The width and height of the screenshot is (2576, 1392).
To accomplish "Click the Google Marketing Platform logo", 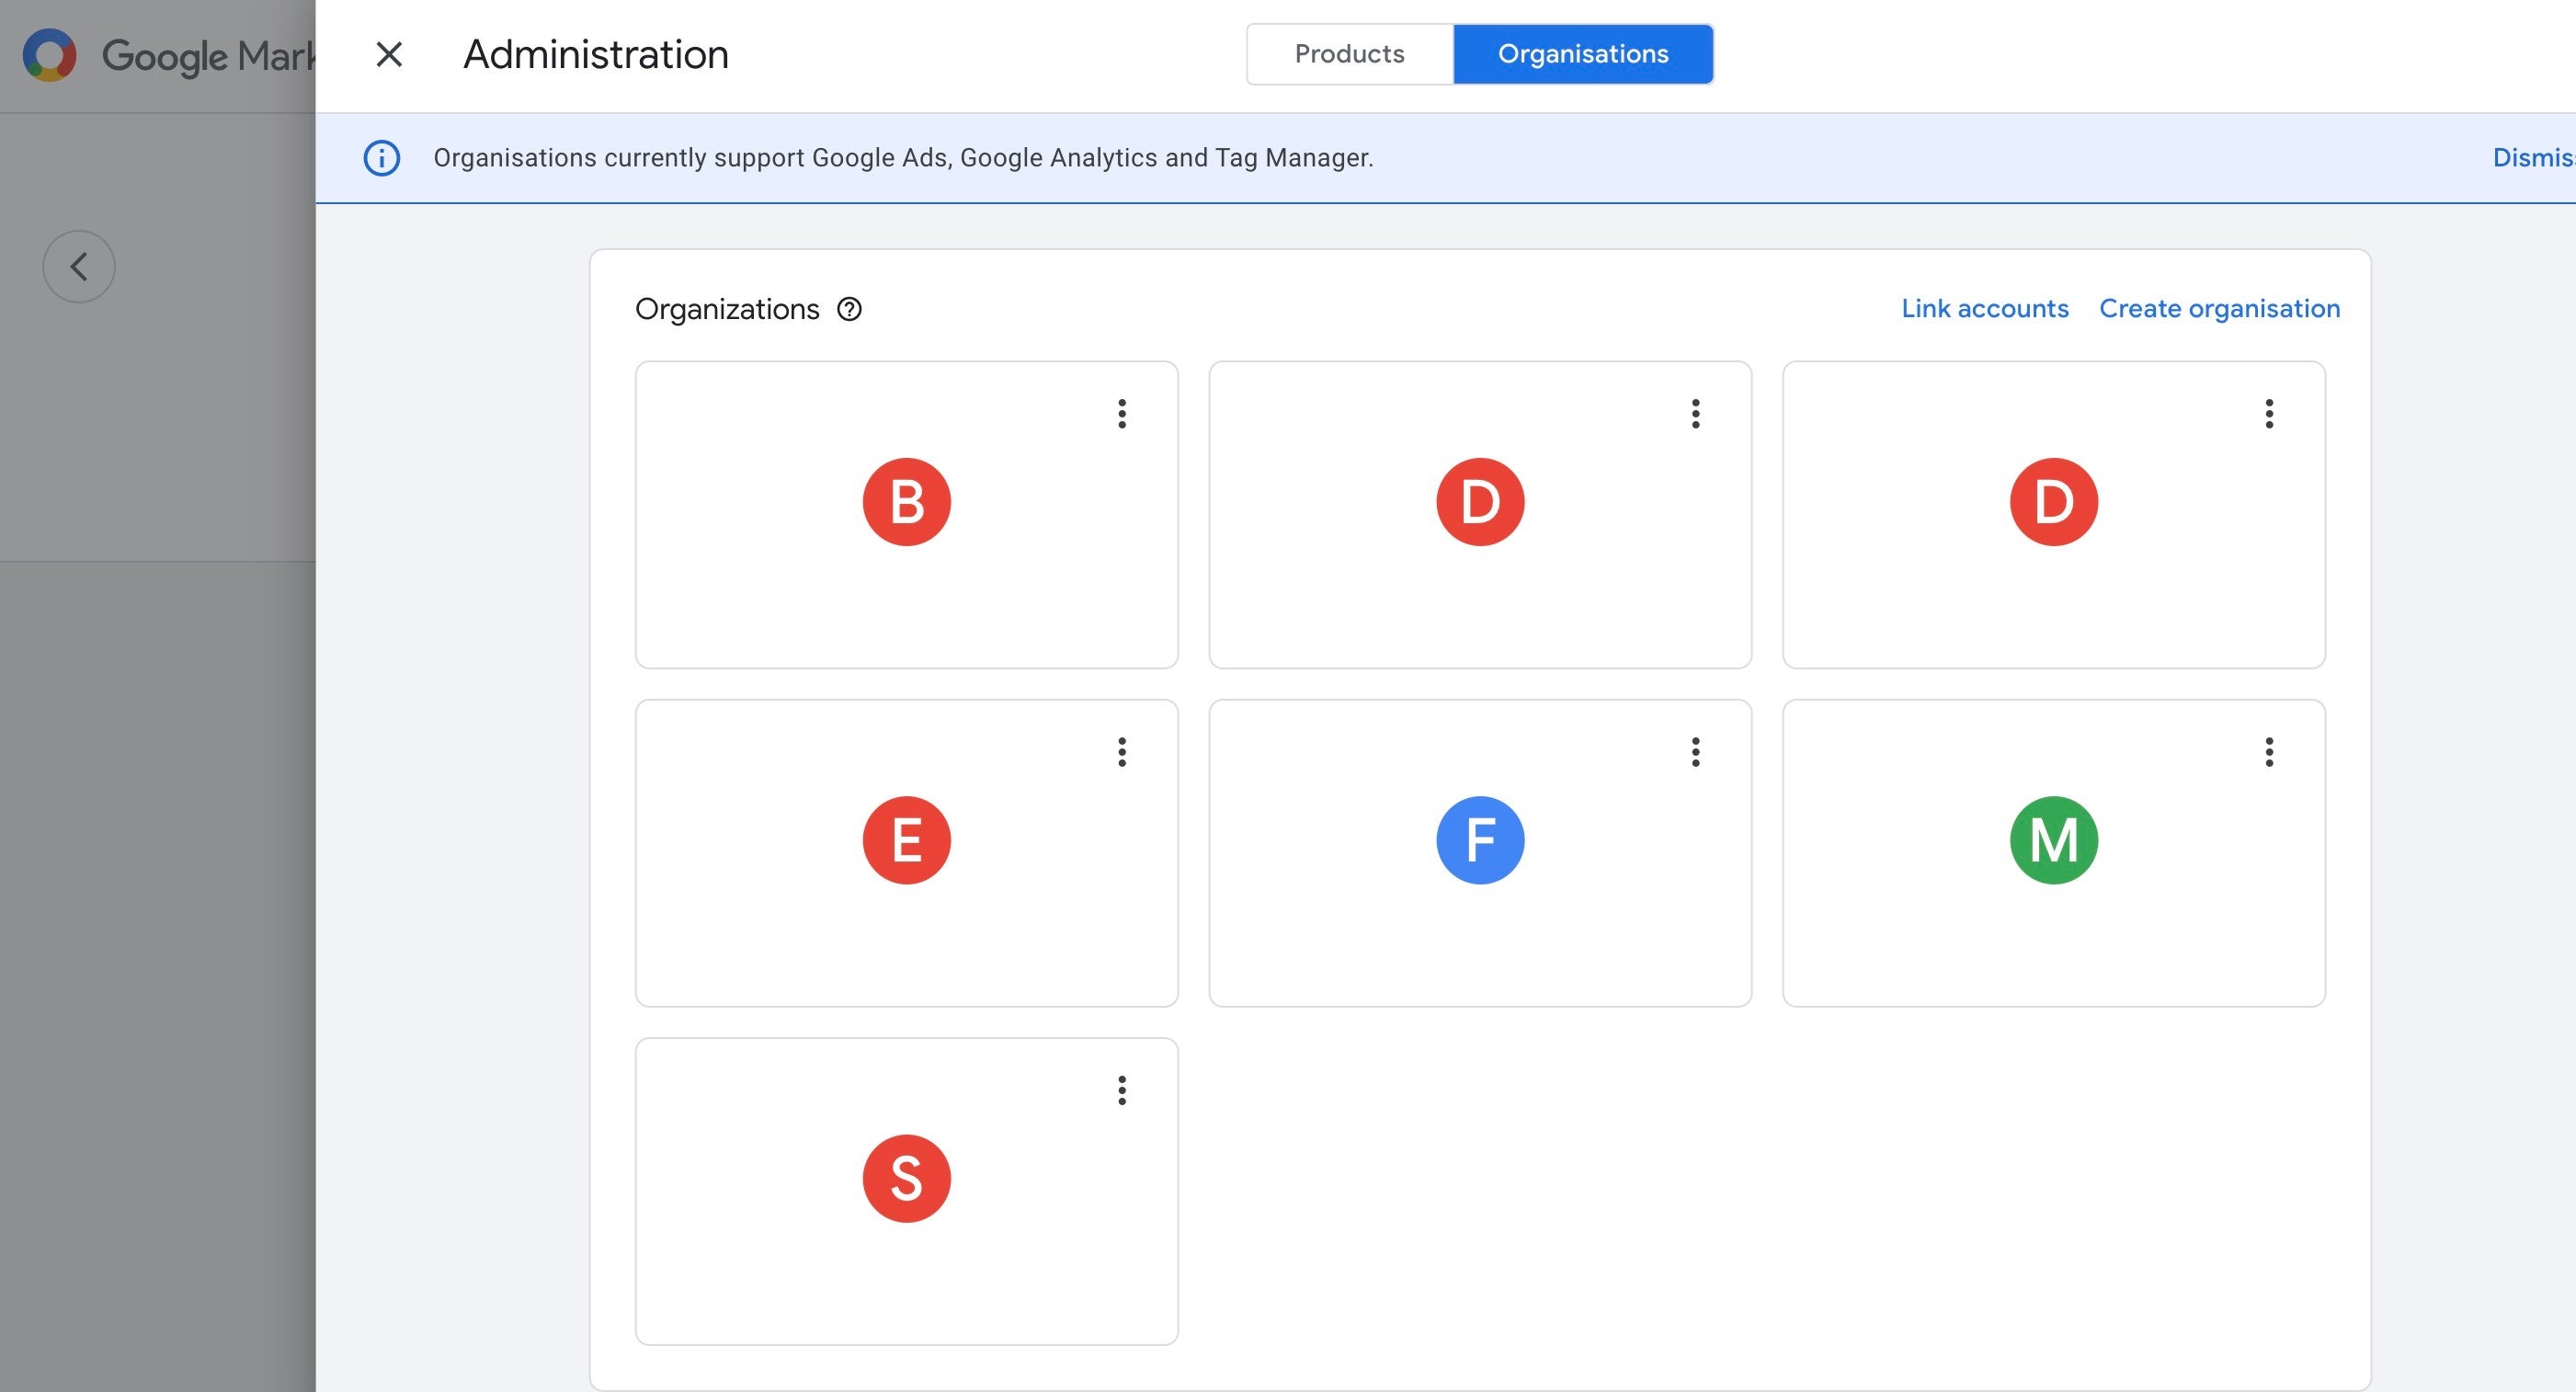I will pos(50,55).
